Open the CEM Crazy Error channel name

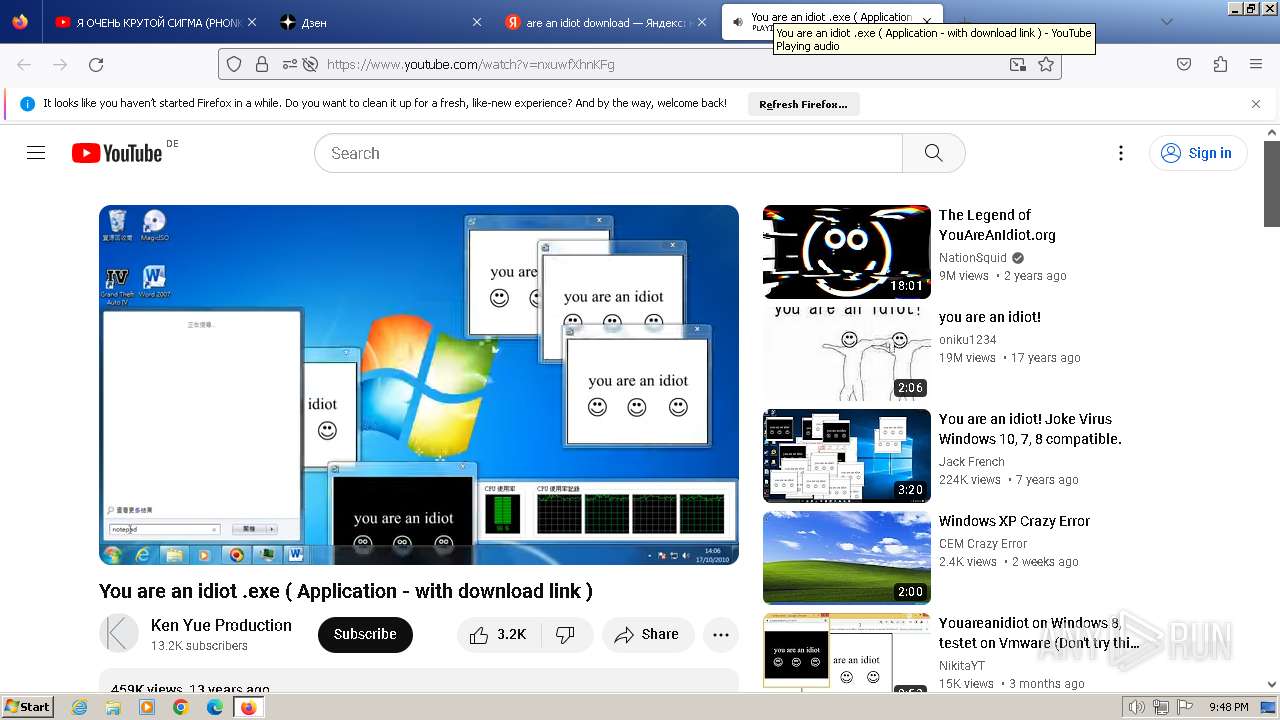(983, 544)
